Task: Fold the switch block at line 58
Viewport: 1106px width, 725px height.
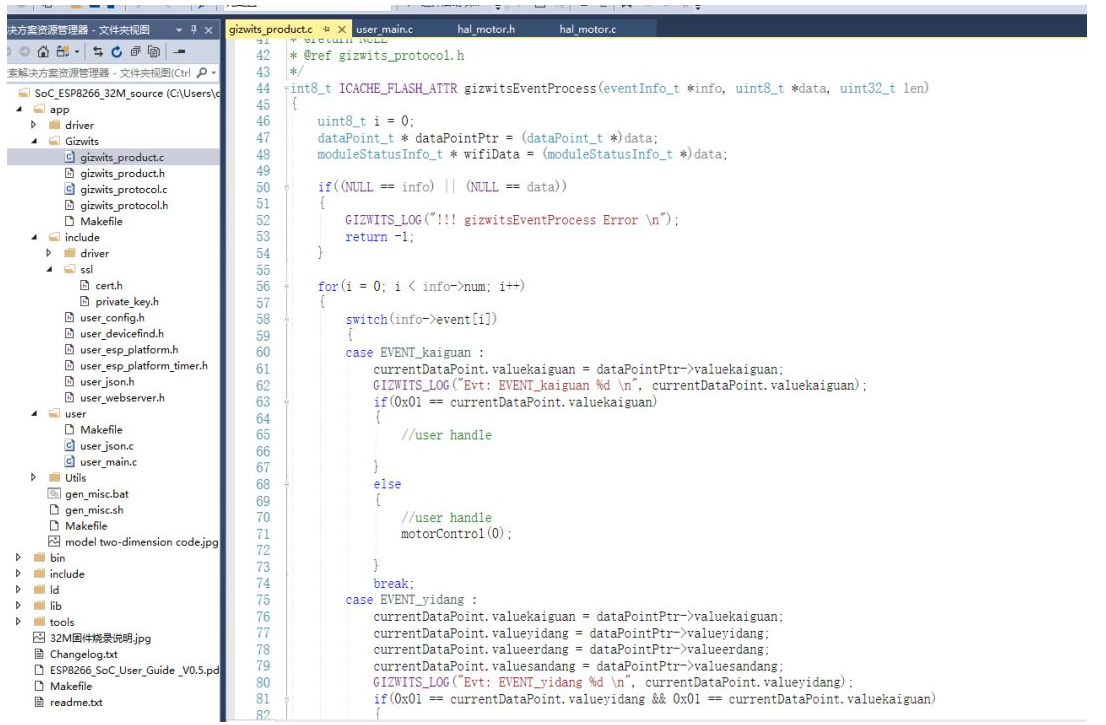Action: [x=286, y=320]
